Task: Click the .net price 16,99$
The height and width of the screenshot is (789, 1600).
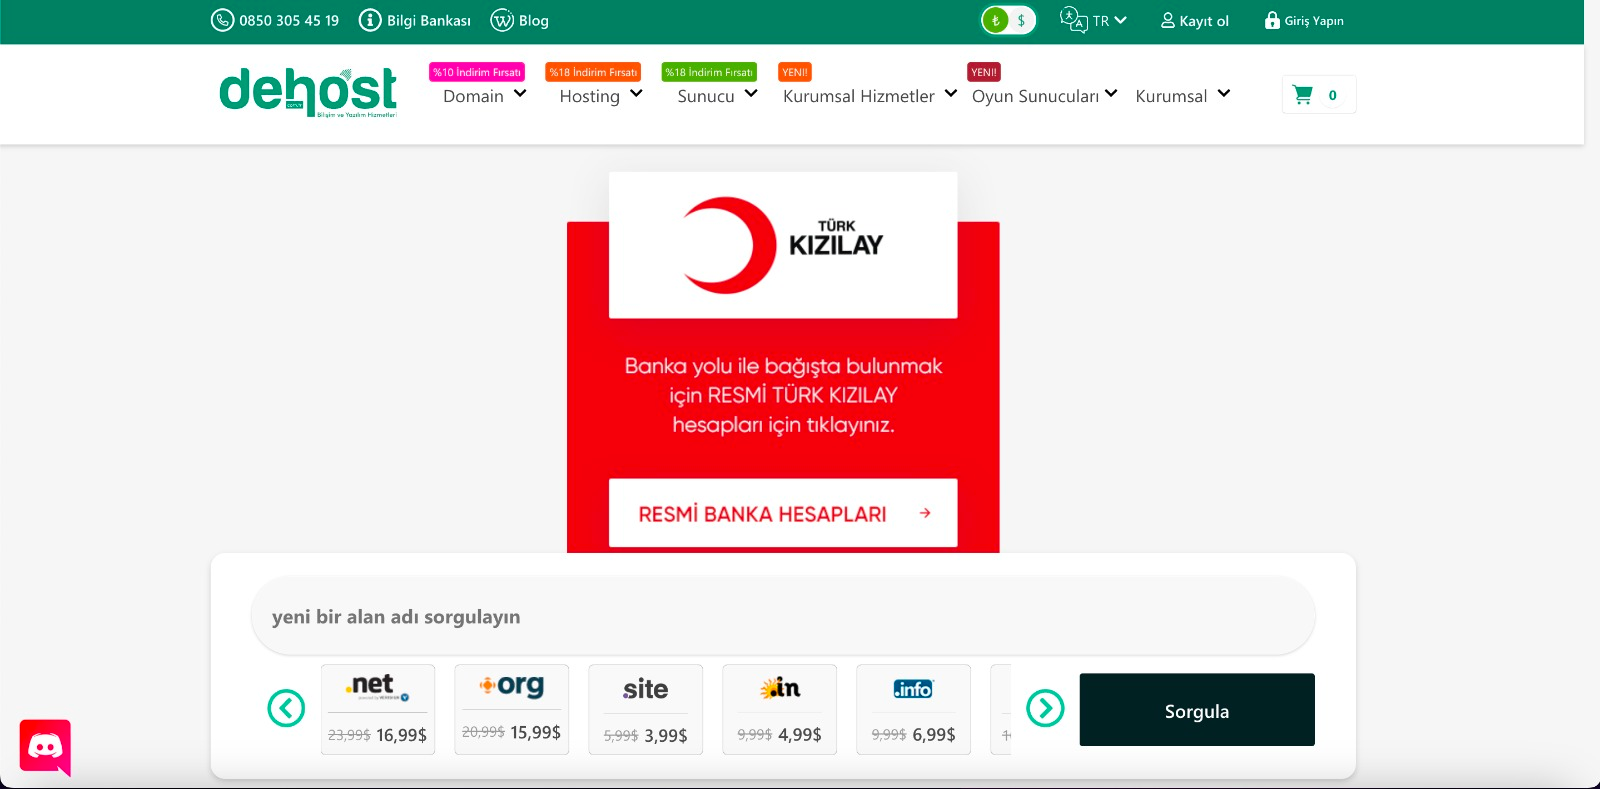Action: point(402,735)
